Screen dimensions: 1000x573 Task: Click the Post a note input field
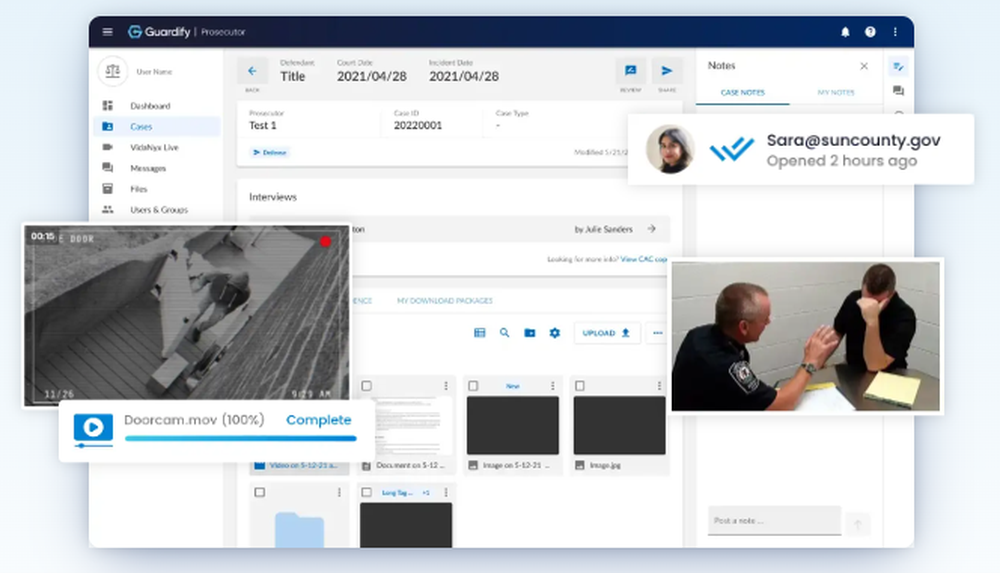pos(774,521)
